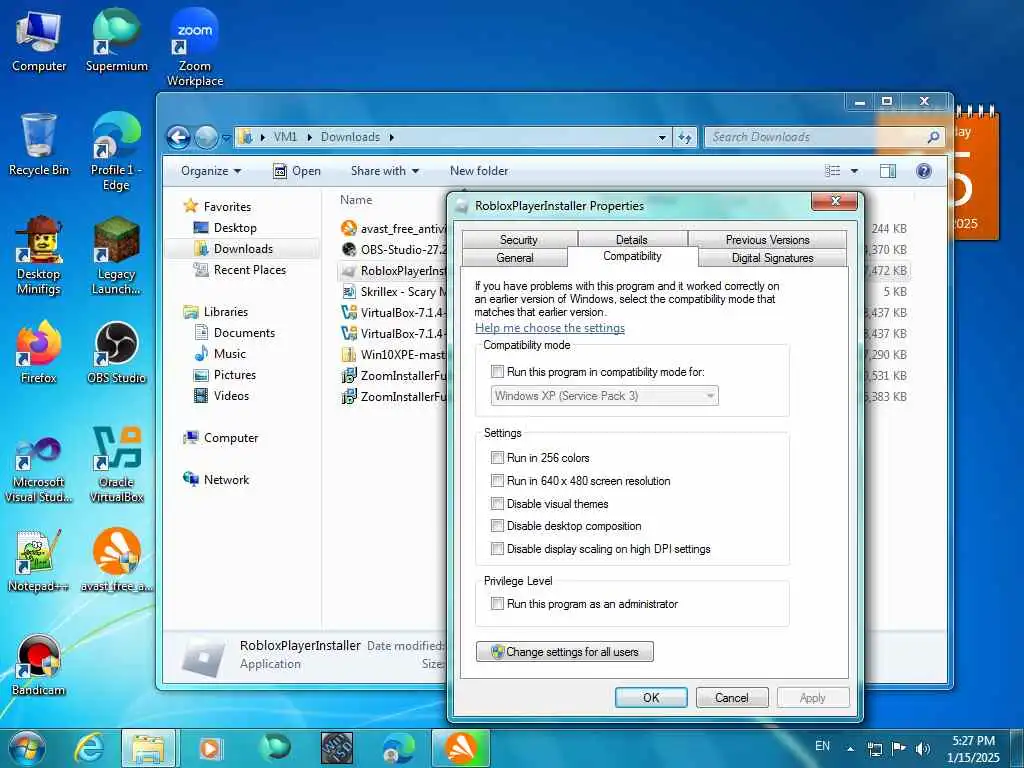Select the OBS-Studio-27.2 file
1024x768 pixels.
coord(393,249)
